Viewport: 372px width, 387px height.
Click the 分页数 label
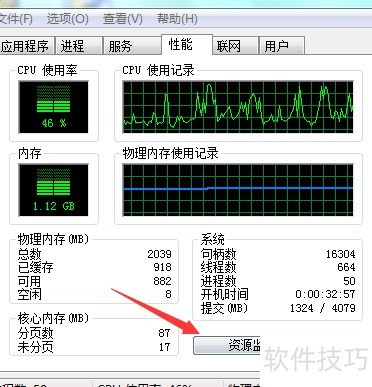coord(35,333)
